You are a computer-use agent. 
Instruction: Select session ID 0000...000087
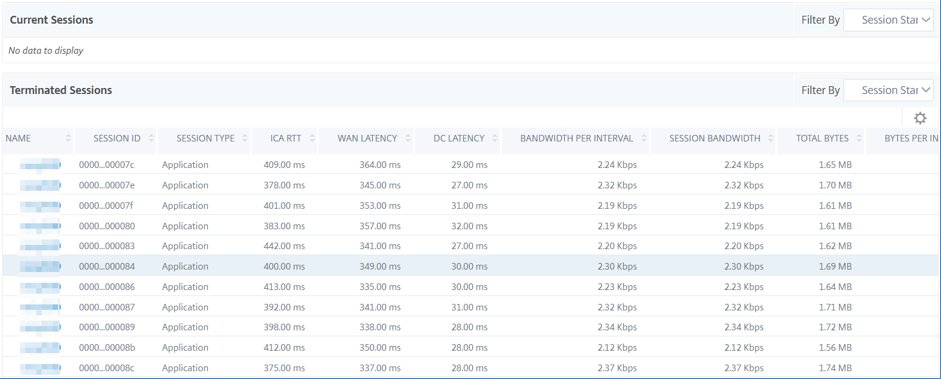point(107,307)
